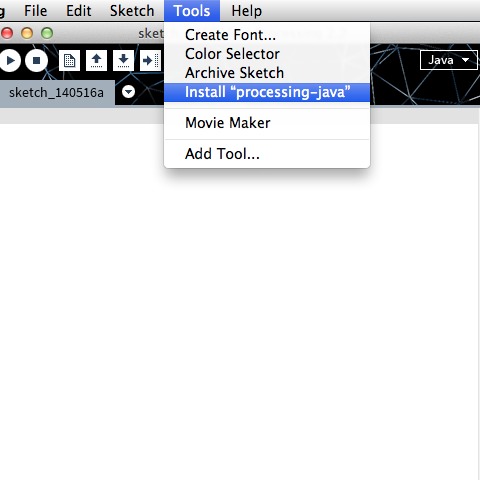The image size is (480, 480).
Task: Save the sketch with the down-arrow icon
Action: 123,60
